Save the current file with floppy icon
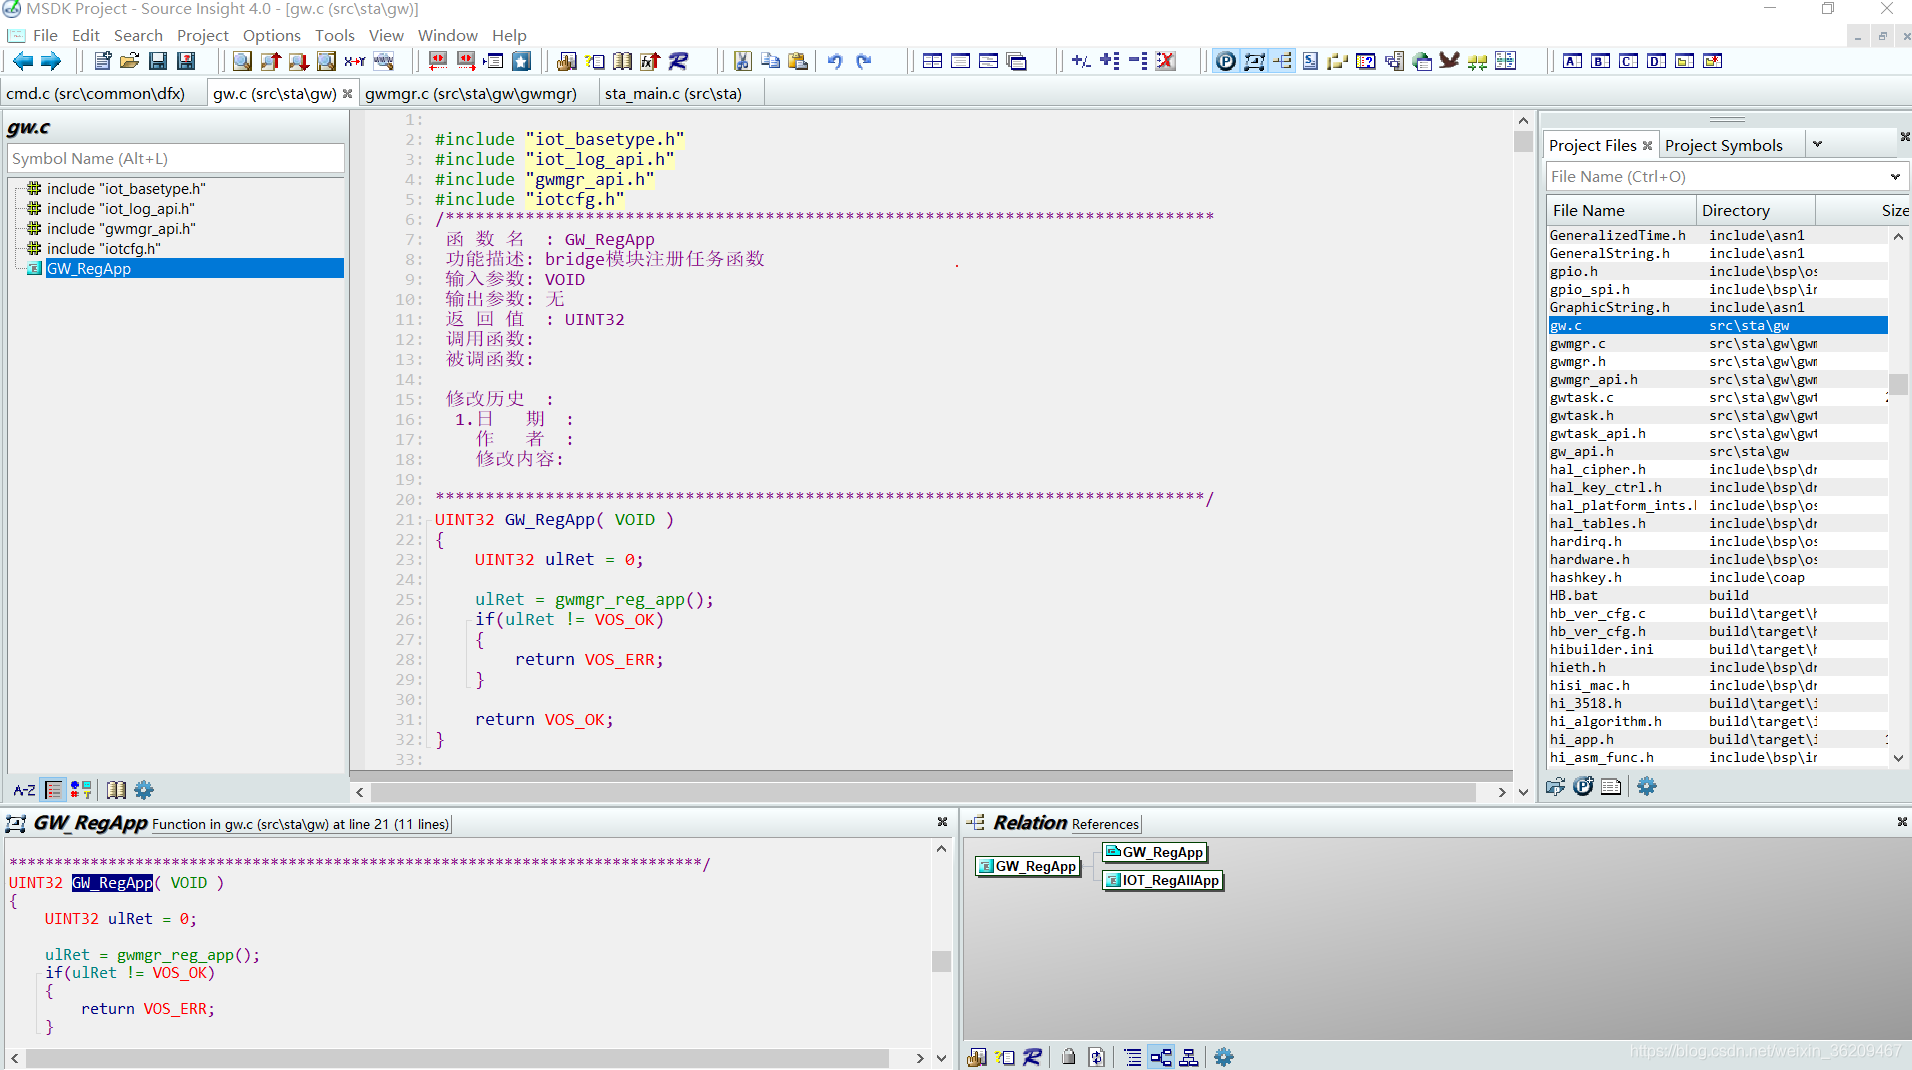1912x1070 pixels. coord(158,61)
